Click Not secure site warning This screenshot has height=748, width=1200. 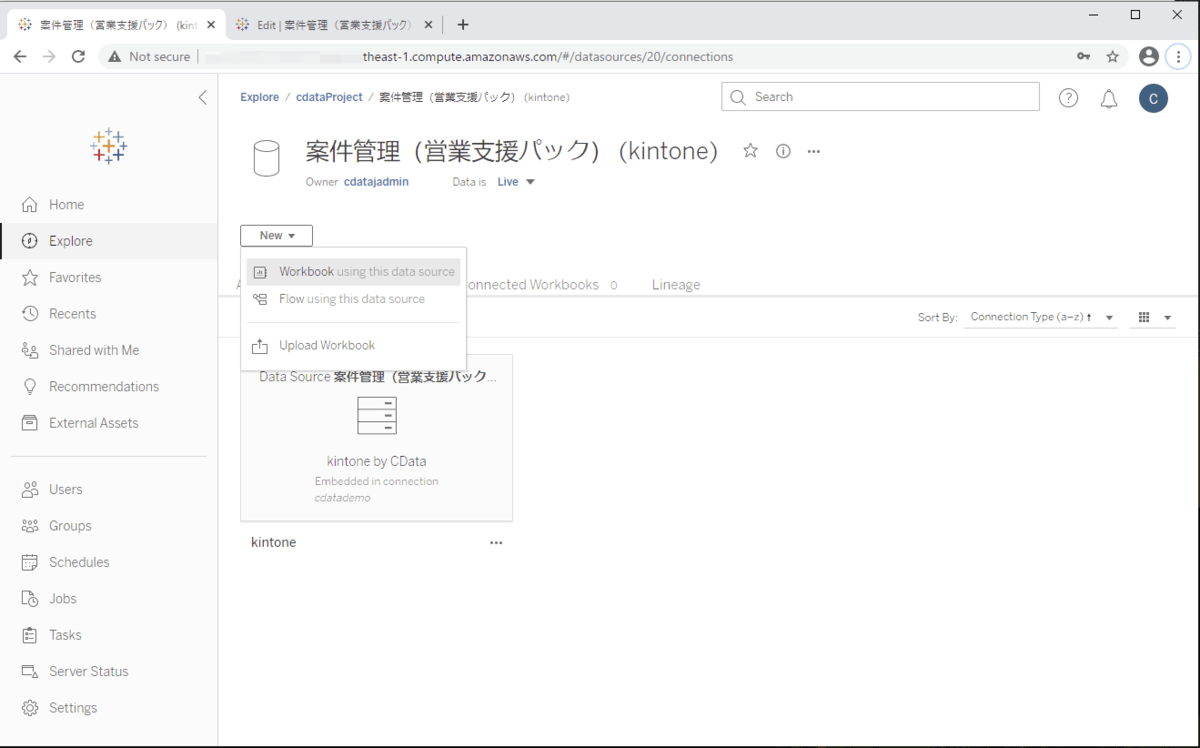[149, 57]
